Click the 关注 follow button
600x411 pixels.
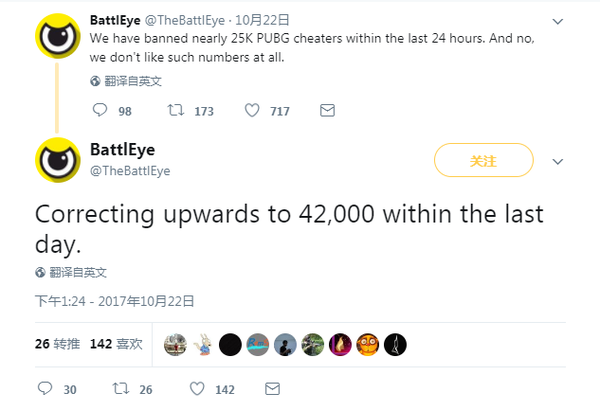pyautogui.click(x=483, y=160)
